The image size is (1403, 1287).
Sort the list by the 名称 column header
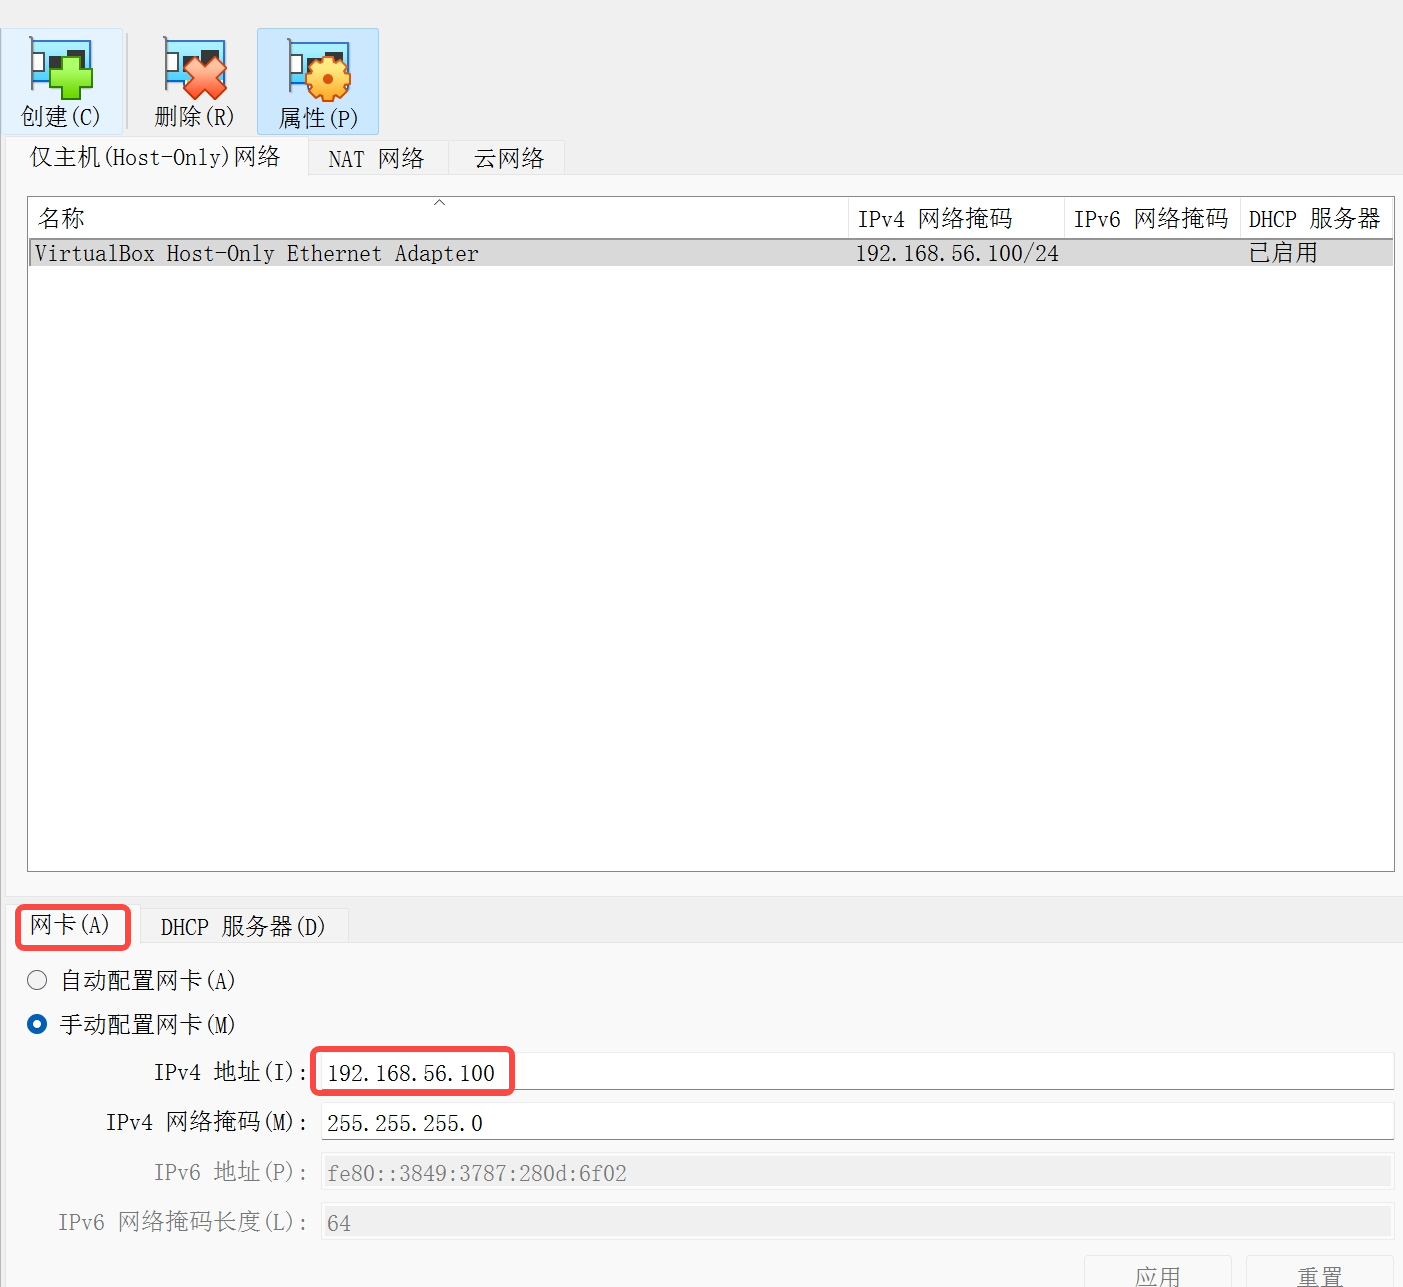point(438,218)
